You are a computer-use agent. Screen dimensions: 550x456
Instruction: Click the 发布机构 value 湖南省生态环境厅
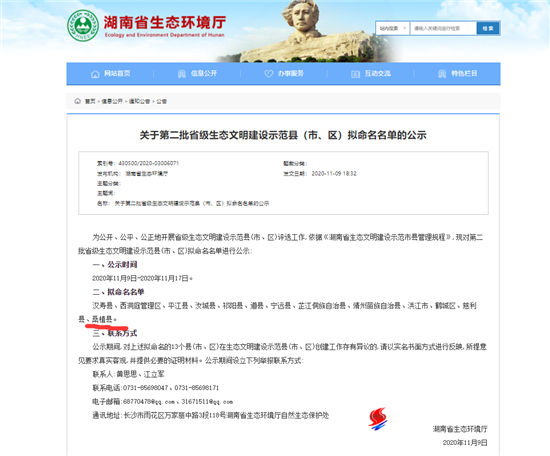[147, 173]
